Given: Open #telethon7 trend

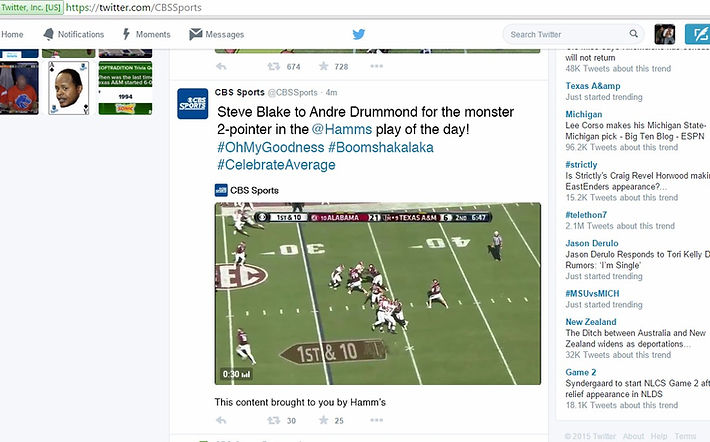Looking at the screenshot, I should click(x=586, y=215).
